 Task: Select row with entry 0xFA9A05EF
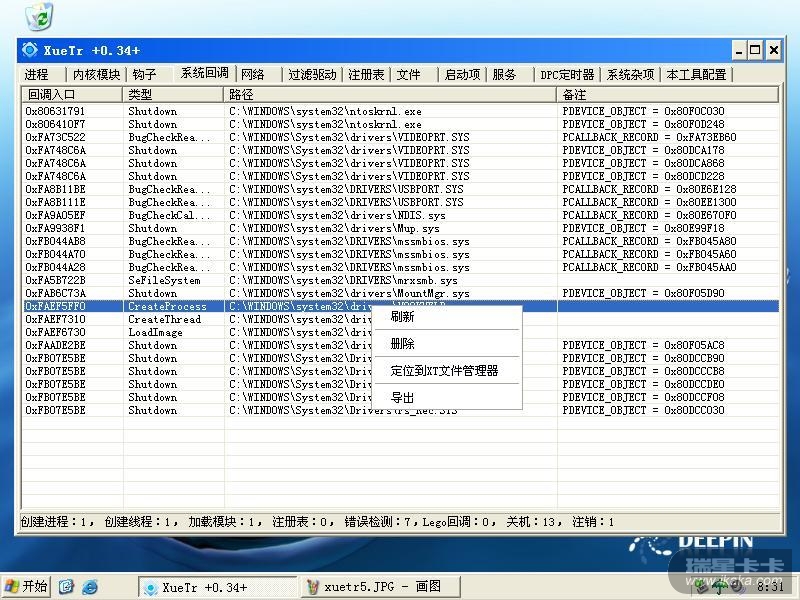(x=401, y=215)
